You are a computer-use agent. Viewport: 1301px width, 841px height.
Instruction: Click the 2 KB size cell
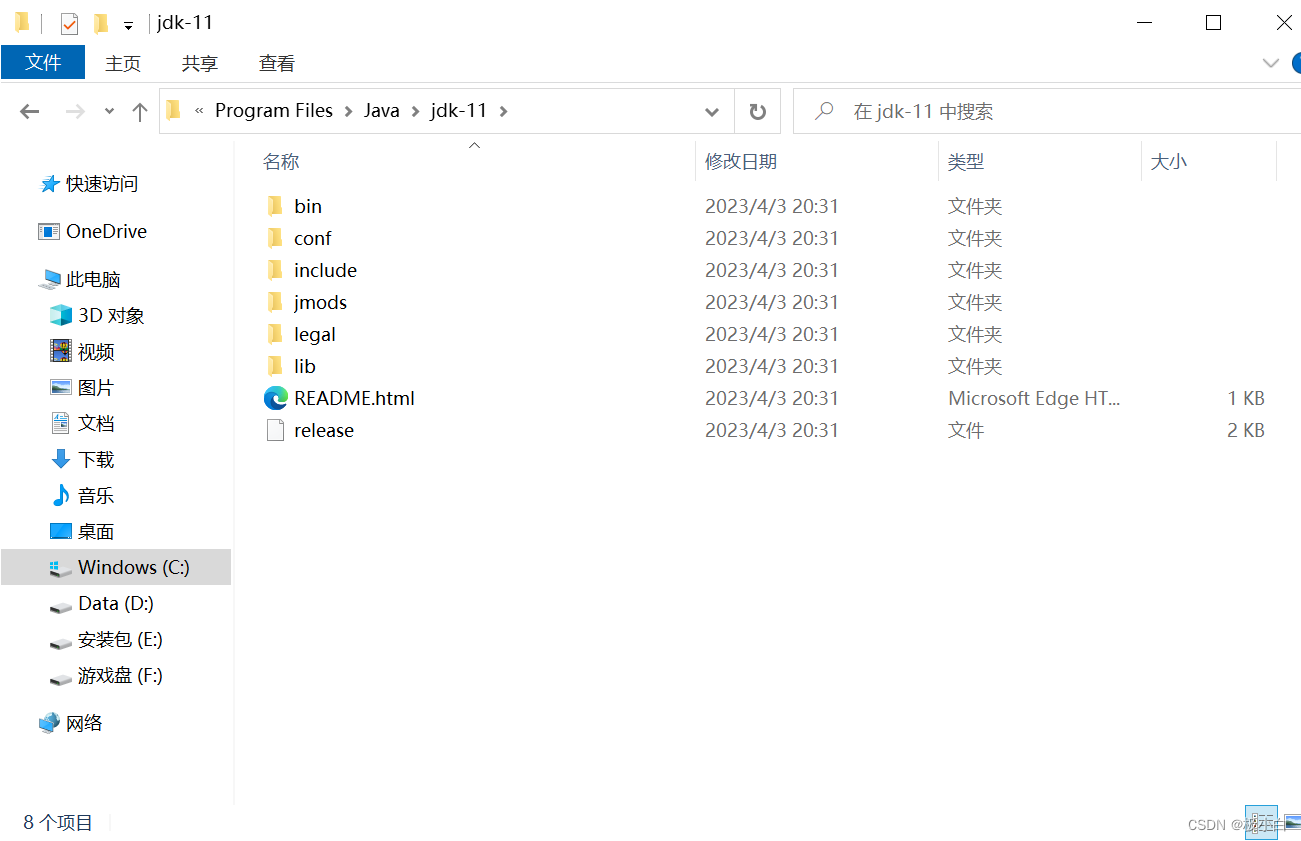[1246, 430]
